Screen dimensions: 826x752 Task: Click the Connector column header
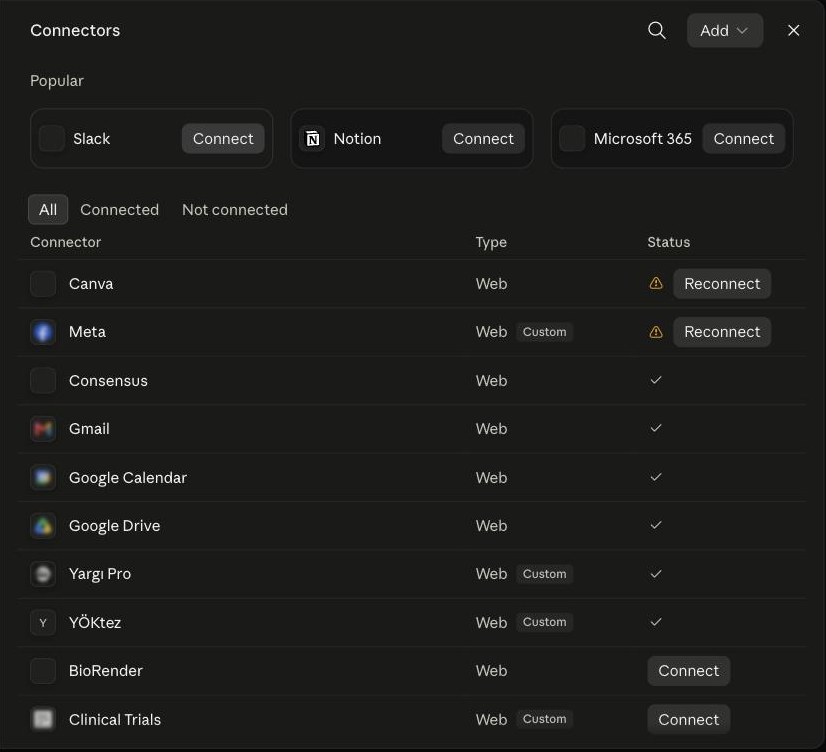pos(65,242)
